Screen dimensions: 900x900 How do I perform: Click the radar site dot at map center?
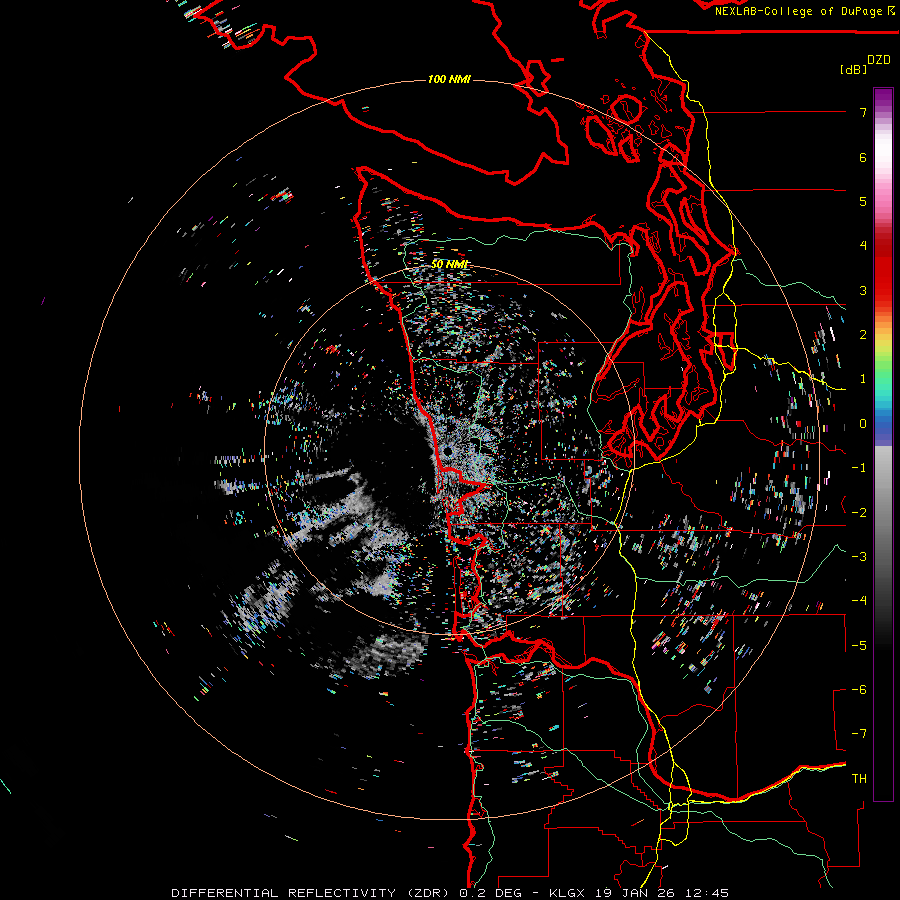447,453
